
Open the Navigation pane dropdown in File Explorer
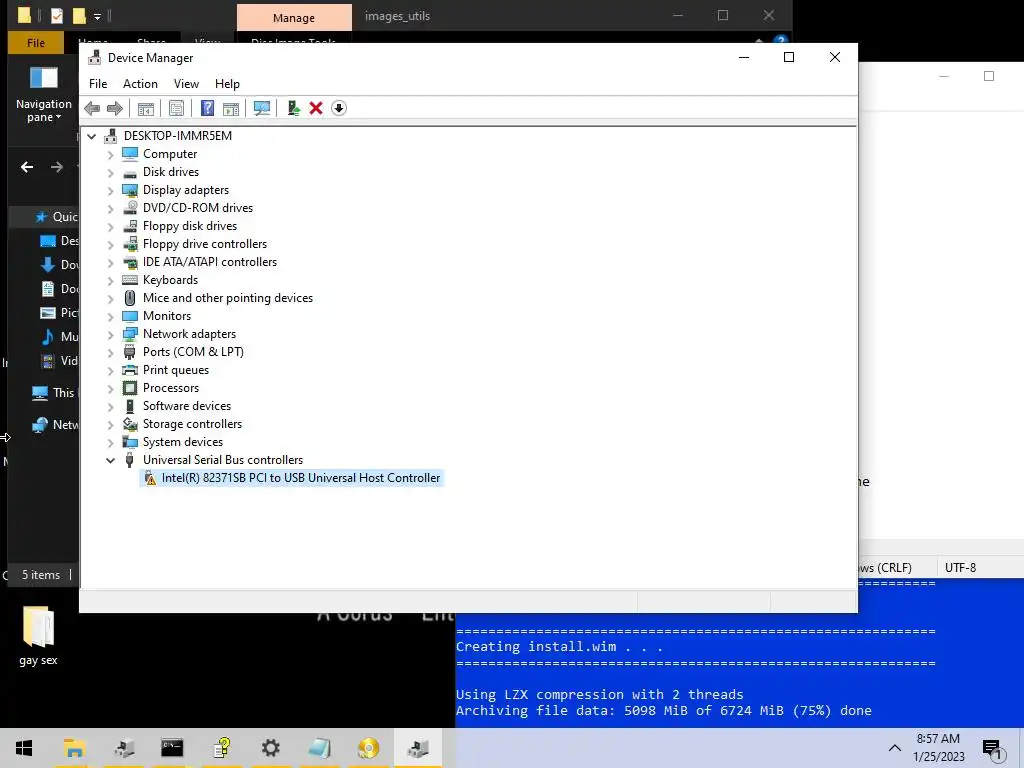[x=44, y=96]
